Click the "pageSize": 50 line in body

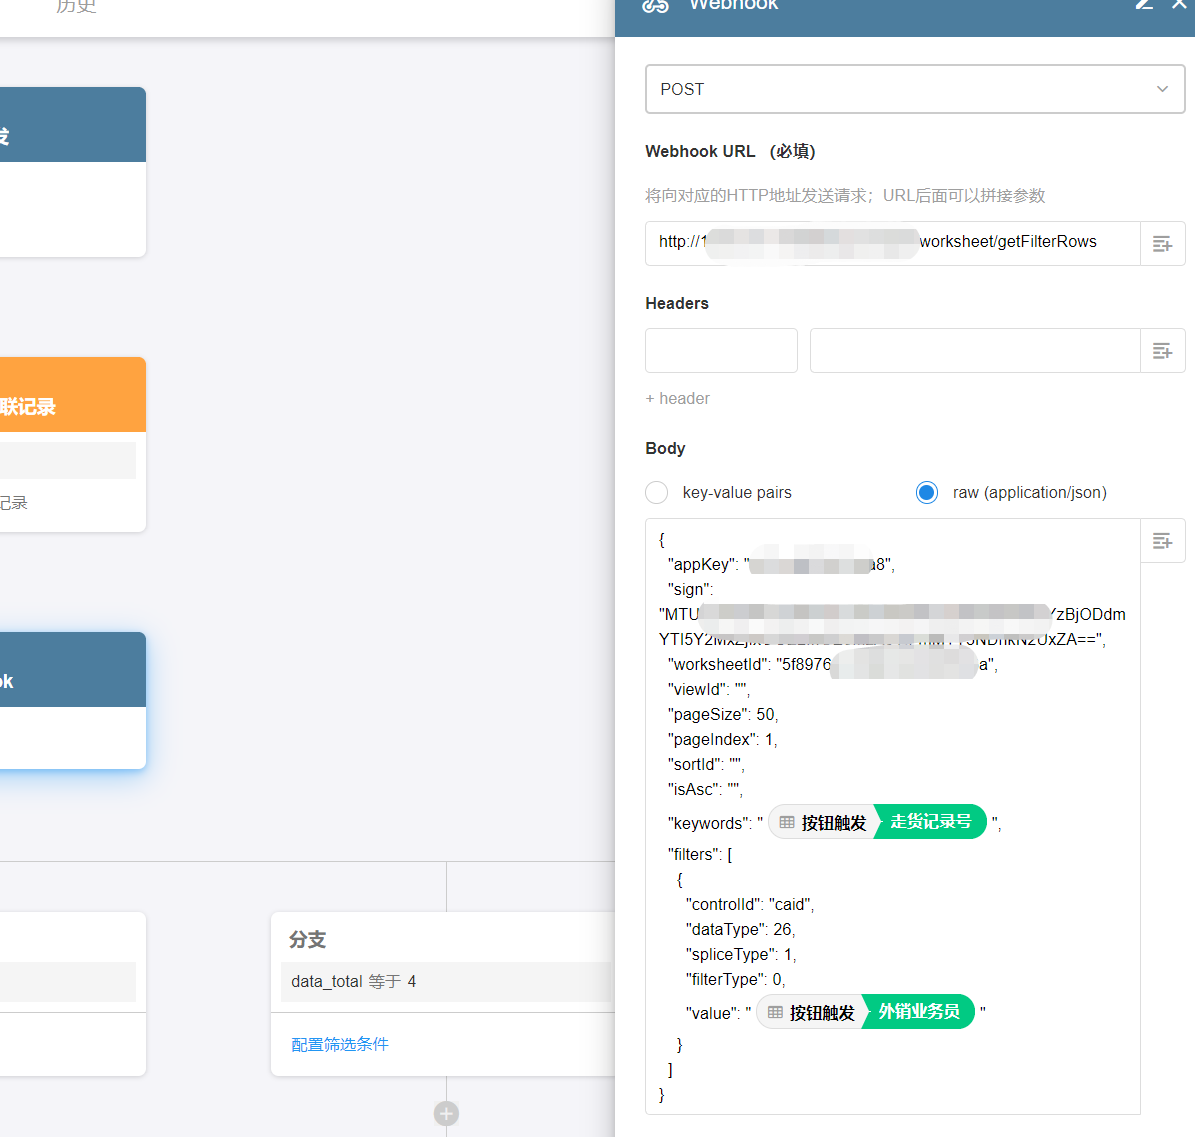point(722,714)
